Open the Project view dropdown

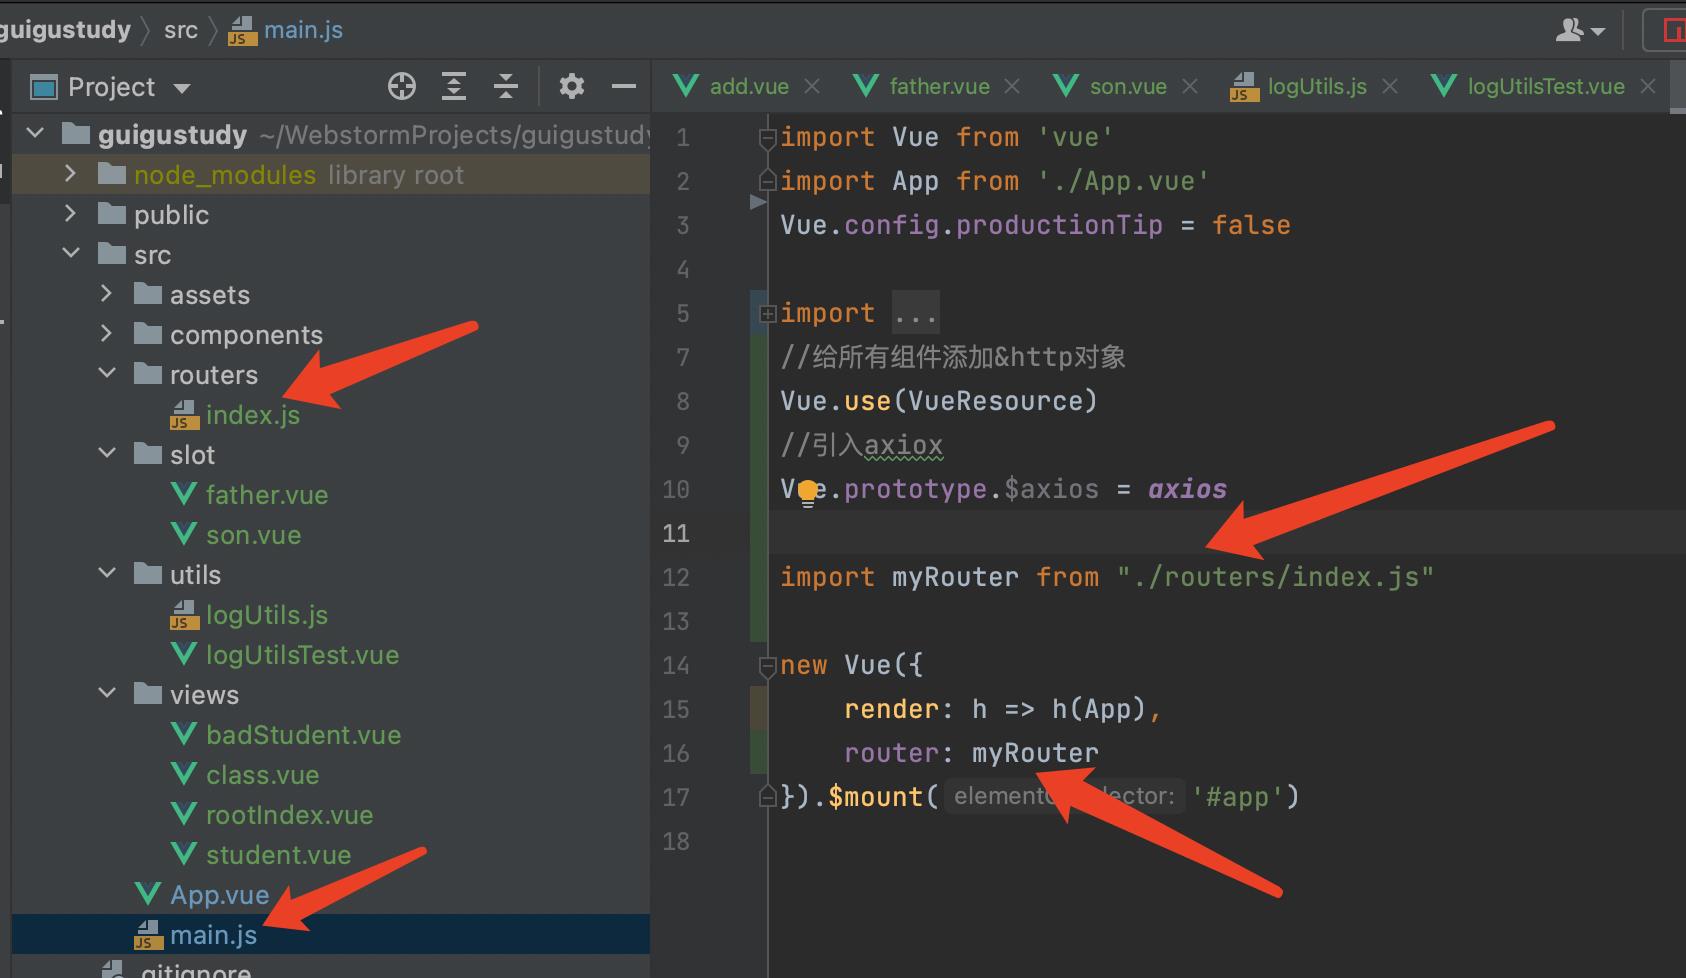[x=182, y=88]
